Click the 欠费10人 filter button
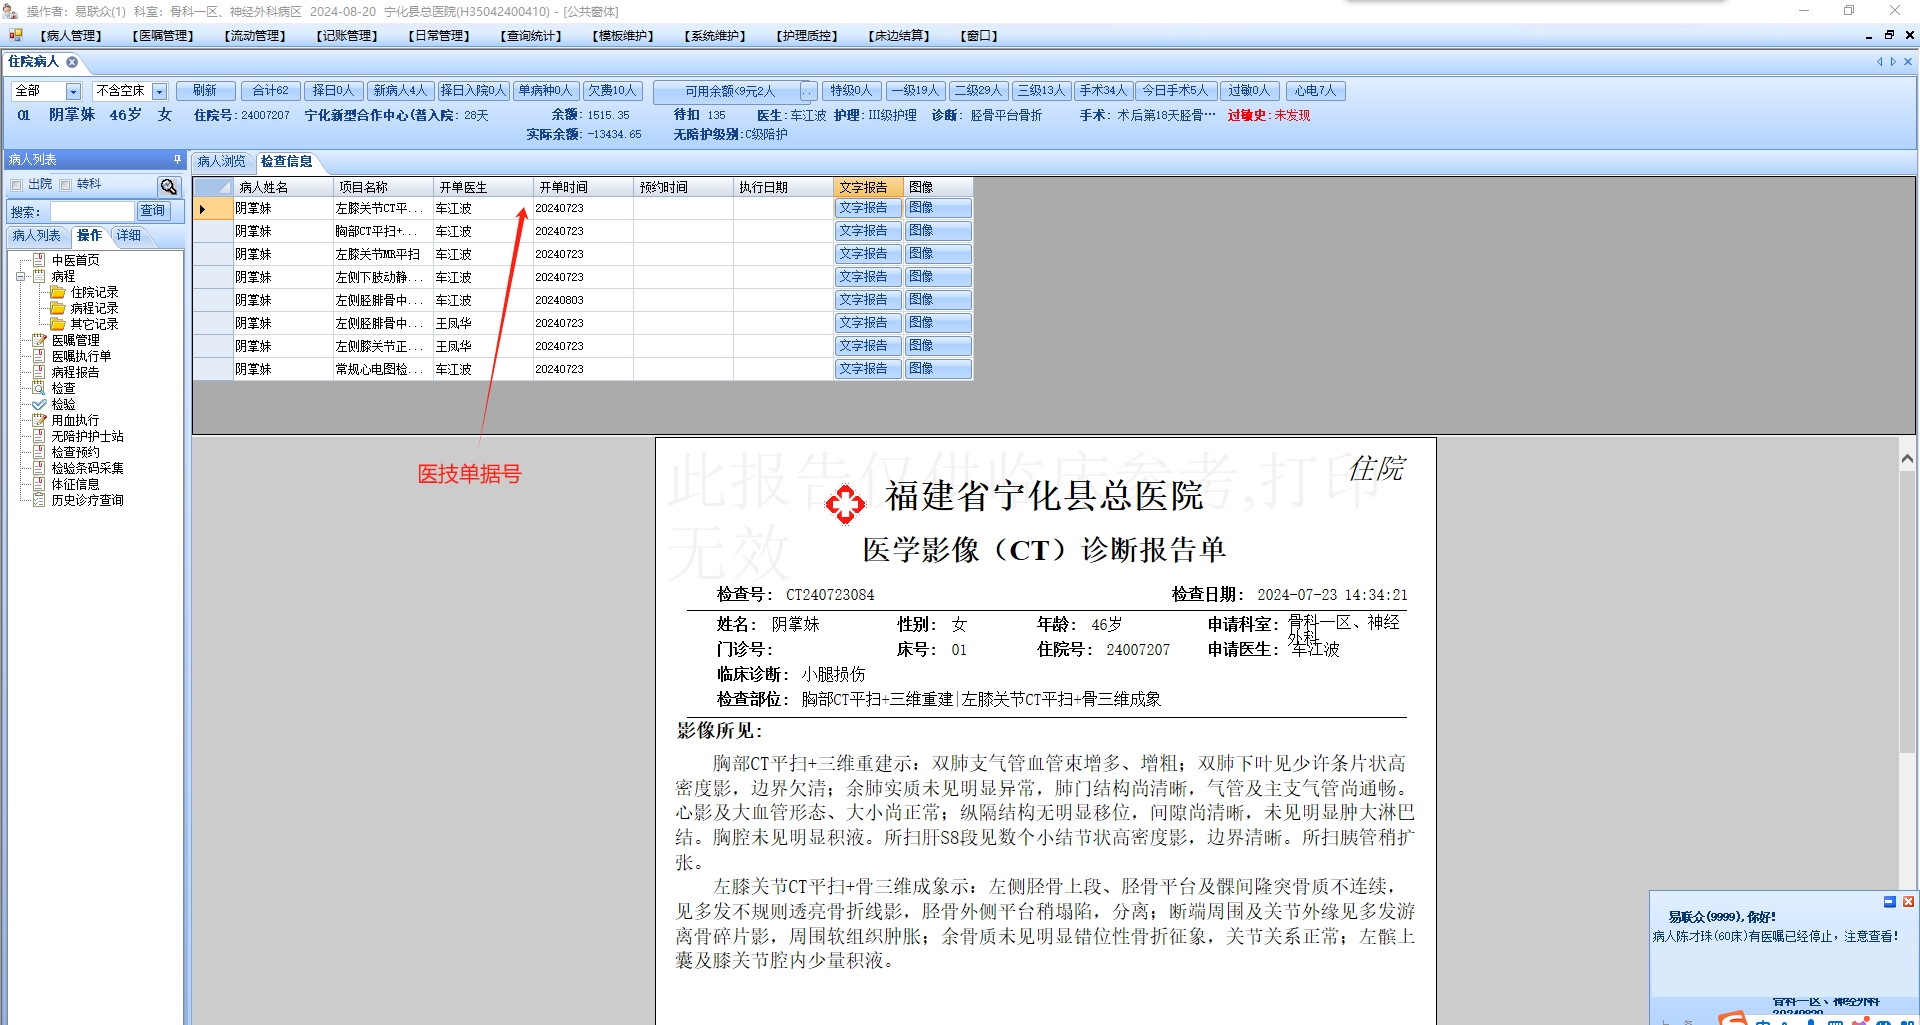Image resolution: width=1920 pixels, height=1025 pixels. coord(612,91)
